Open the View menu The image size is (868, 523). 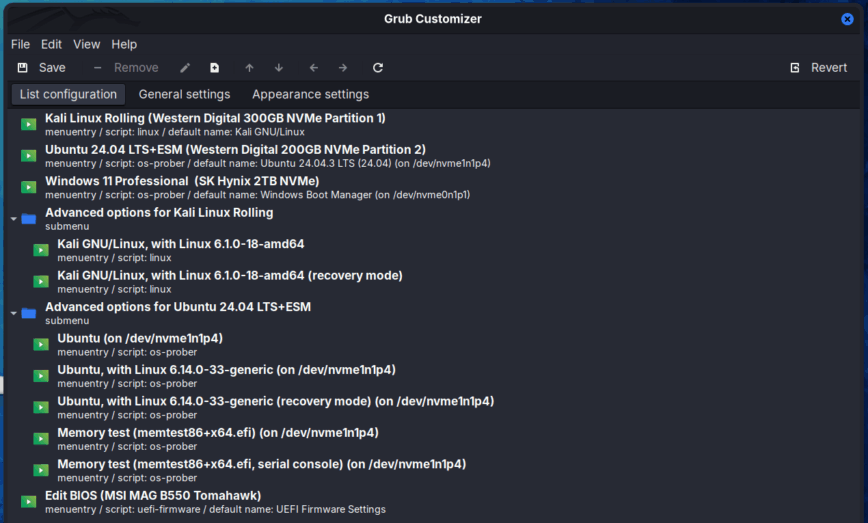tap(87, 44)
